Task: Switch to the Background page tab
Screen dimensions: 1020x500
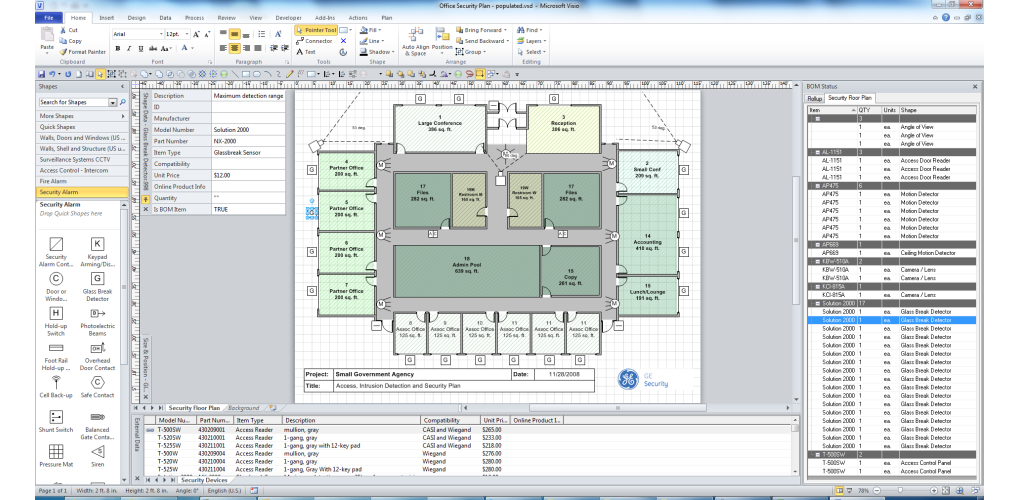Action: tap(243, 408)
